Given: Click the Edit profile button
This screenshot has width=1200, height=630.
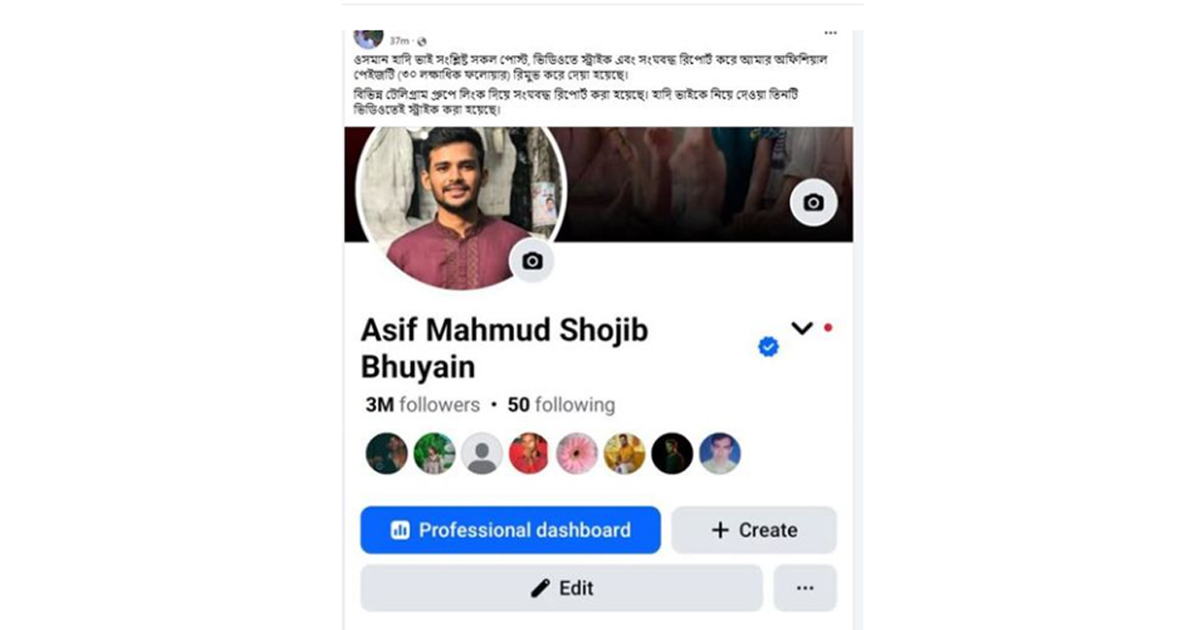Looking at the screenshot, I should (562, 588).
